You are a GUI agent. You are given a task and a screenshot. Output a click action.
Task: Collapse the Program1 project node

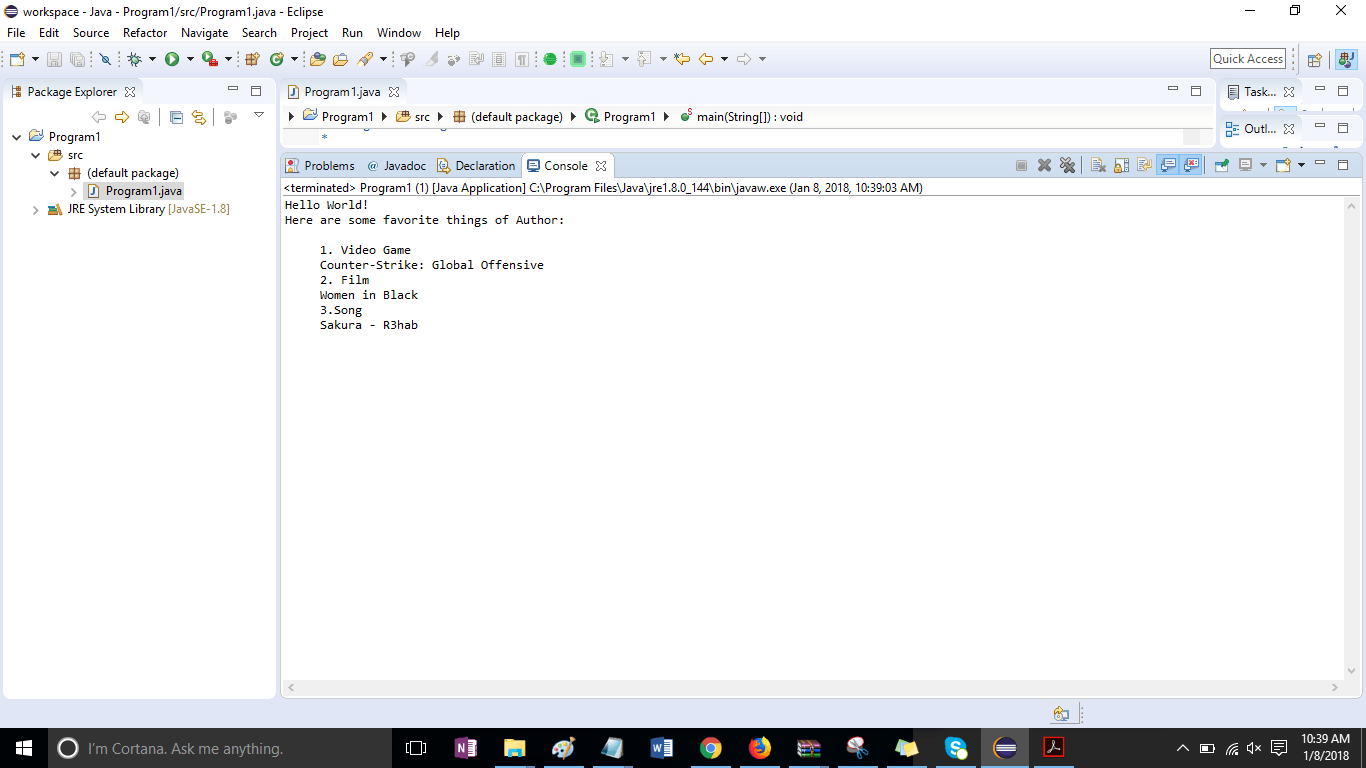click(x=17, y=137)
